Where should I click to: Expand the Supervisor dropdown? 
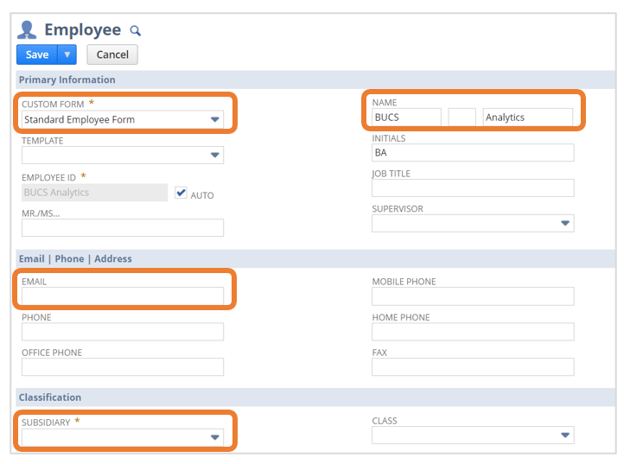pyautogui.click(x=565, y=224)
